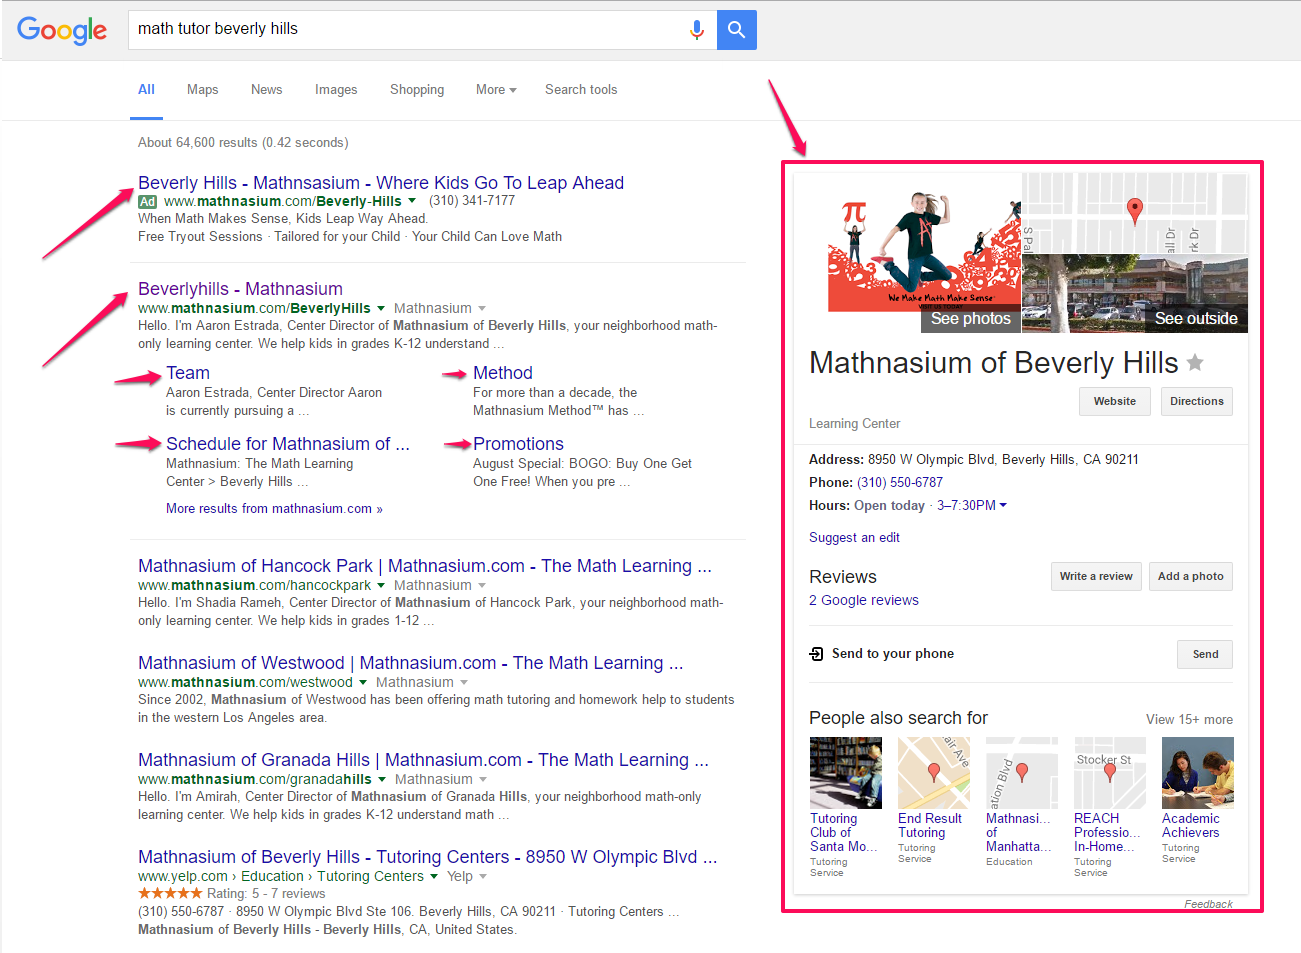Click View 15+ more
This screenshot has height=953, width=1301.
click(x=1189, y=719)
